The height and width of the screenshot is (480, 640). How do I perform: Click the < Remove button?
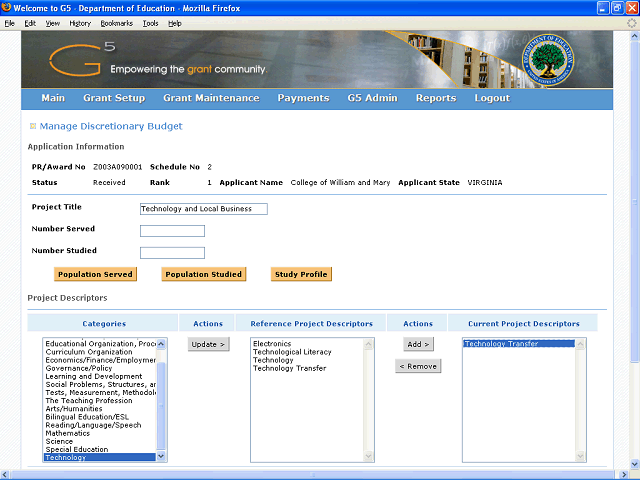(418, 366)
